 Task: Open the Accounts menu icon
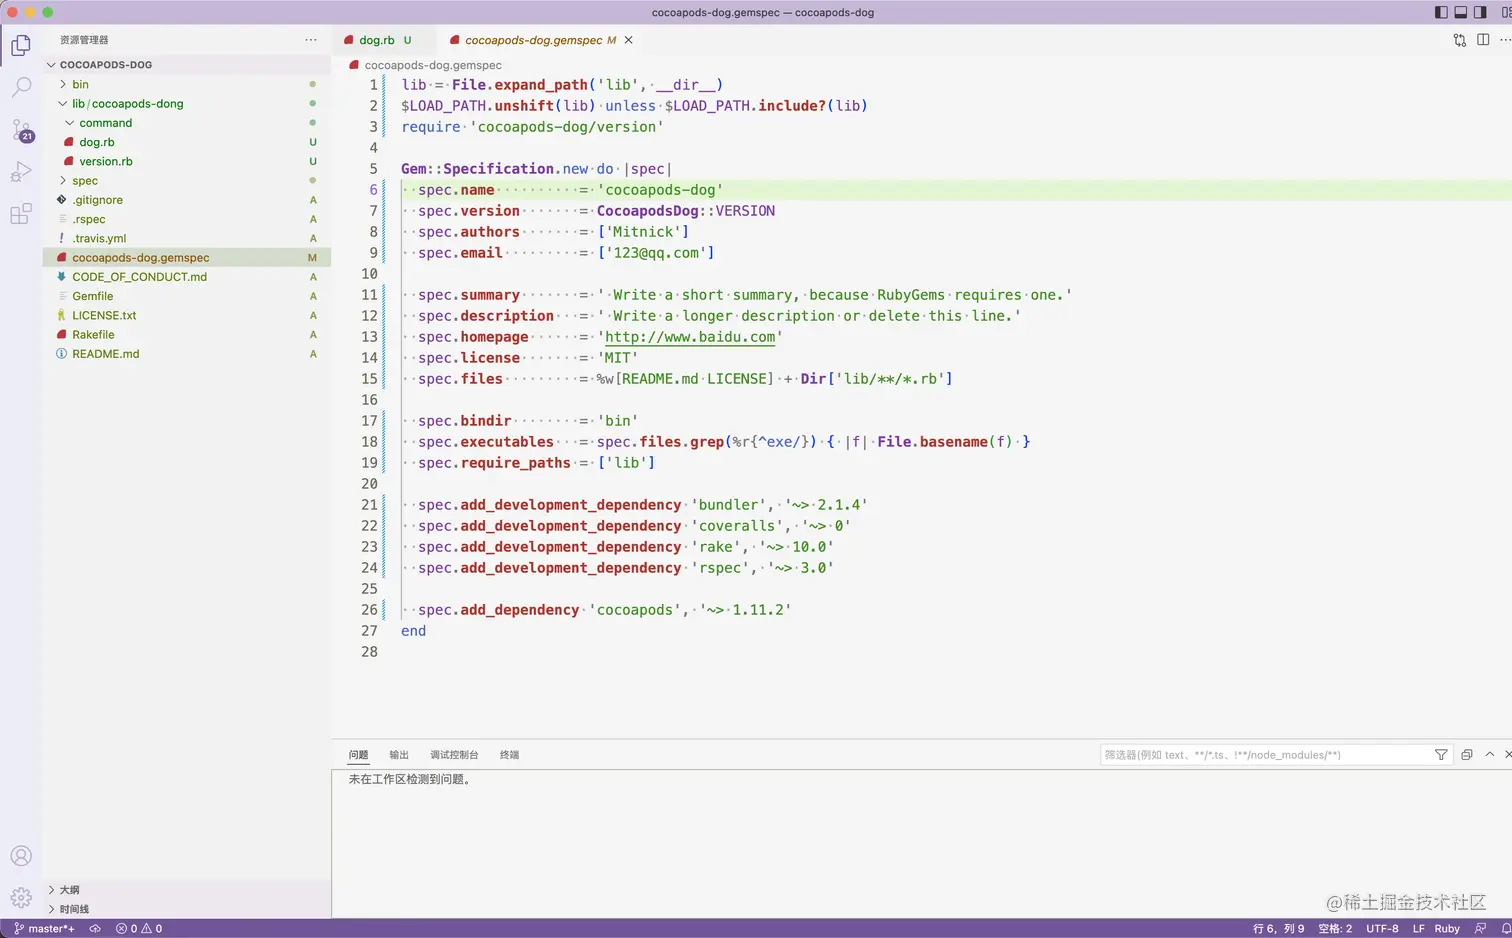click(21, 856)
